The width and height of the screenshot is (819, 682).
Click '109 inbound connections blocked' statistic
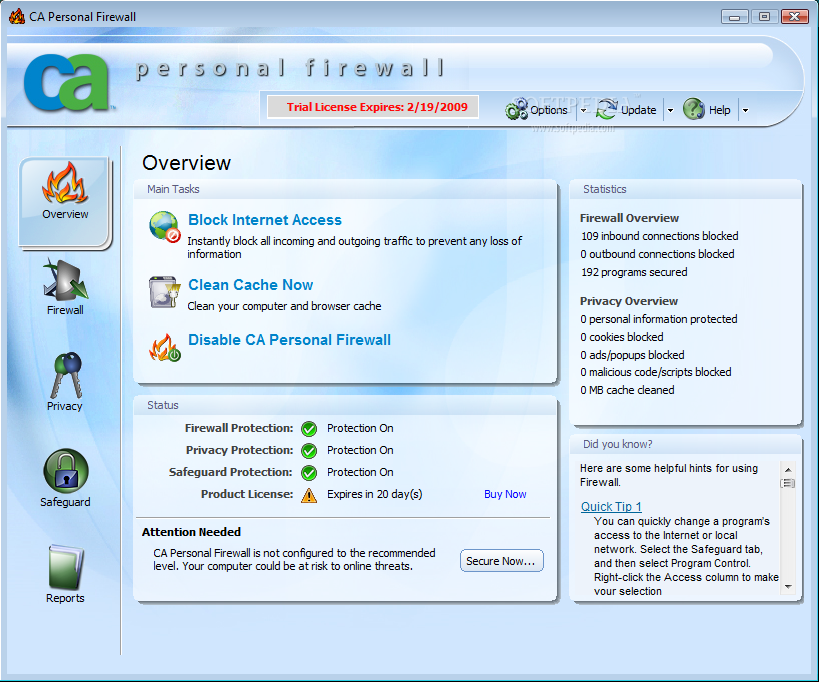point(660,236)
